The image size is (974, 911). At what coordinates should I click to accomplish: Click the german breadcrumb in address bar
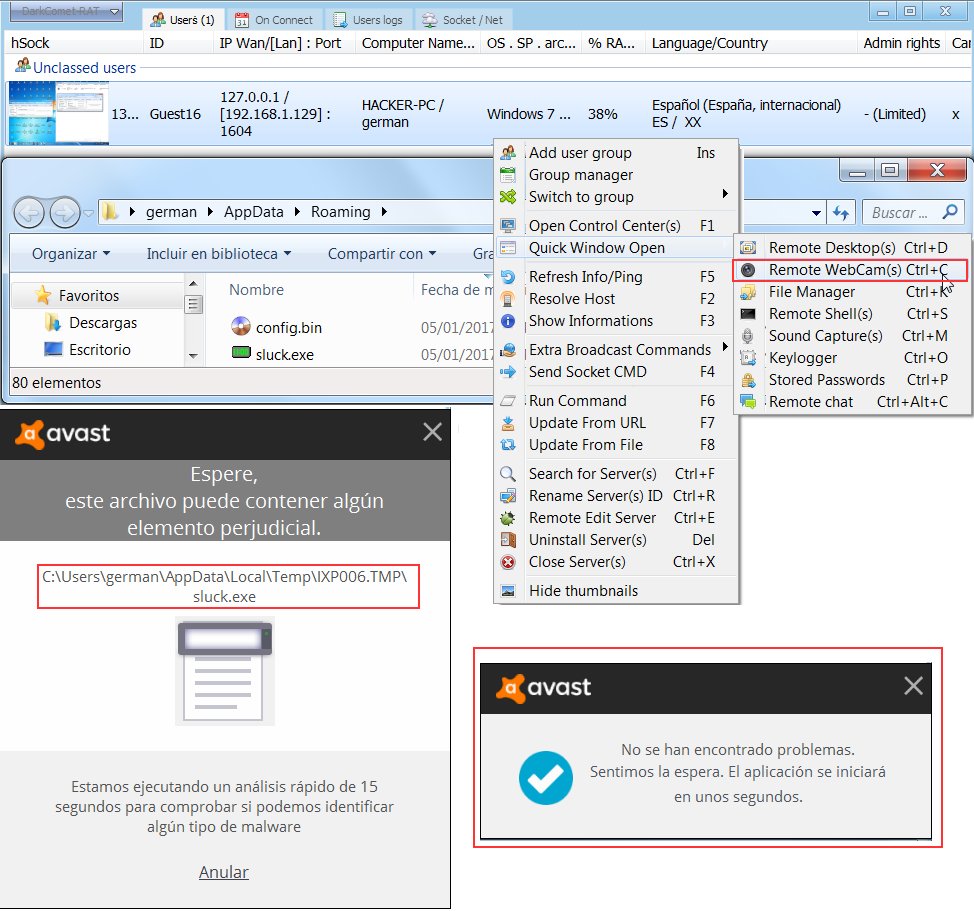point(171,212)
